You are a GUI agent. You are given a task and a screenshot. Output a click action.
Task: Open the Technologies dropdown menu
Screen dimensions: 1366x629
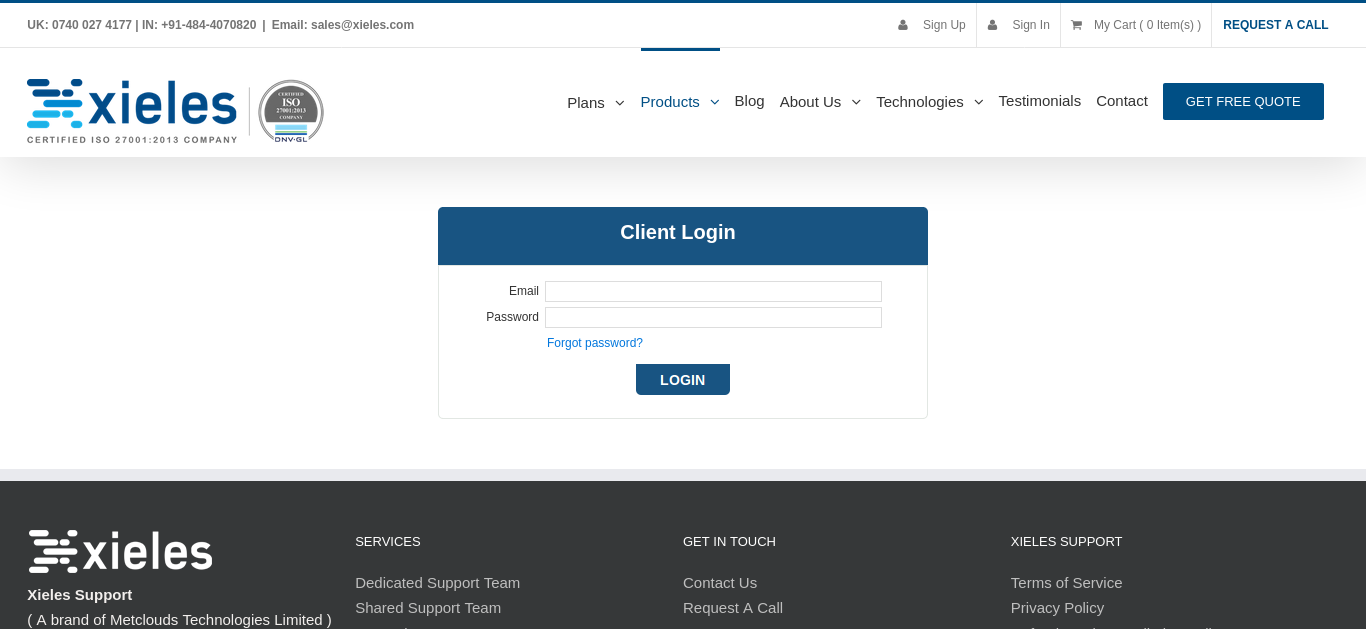click(929, 102)
